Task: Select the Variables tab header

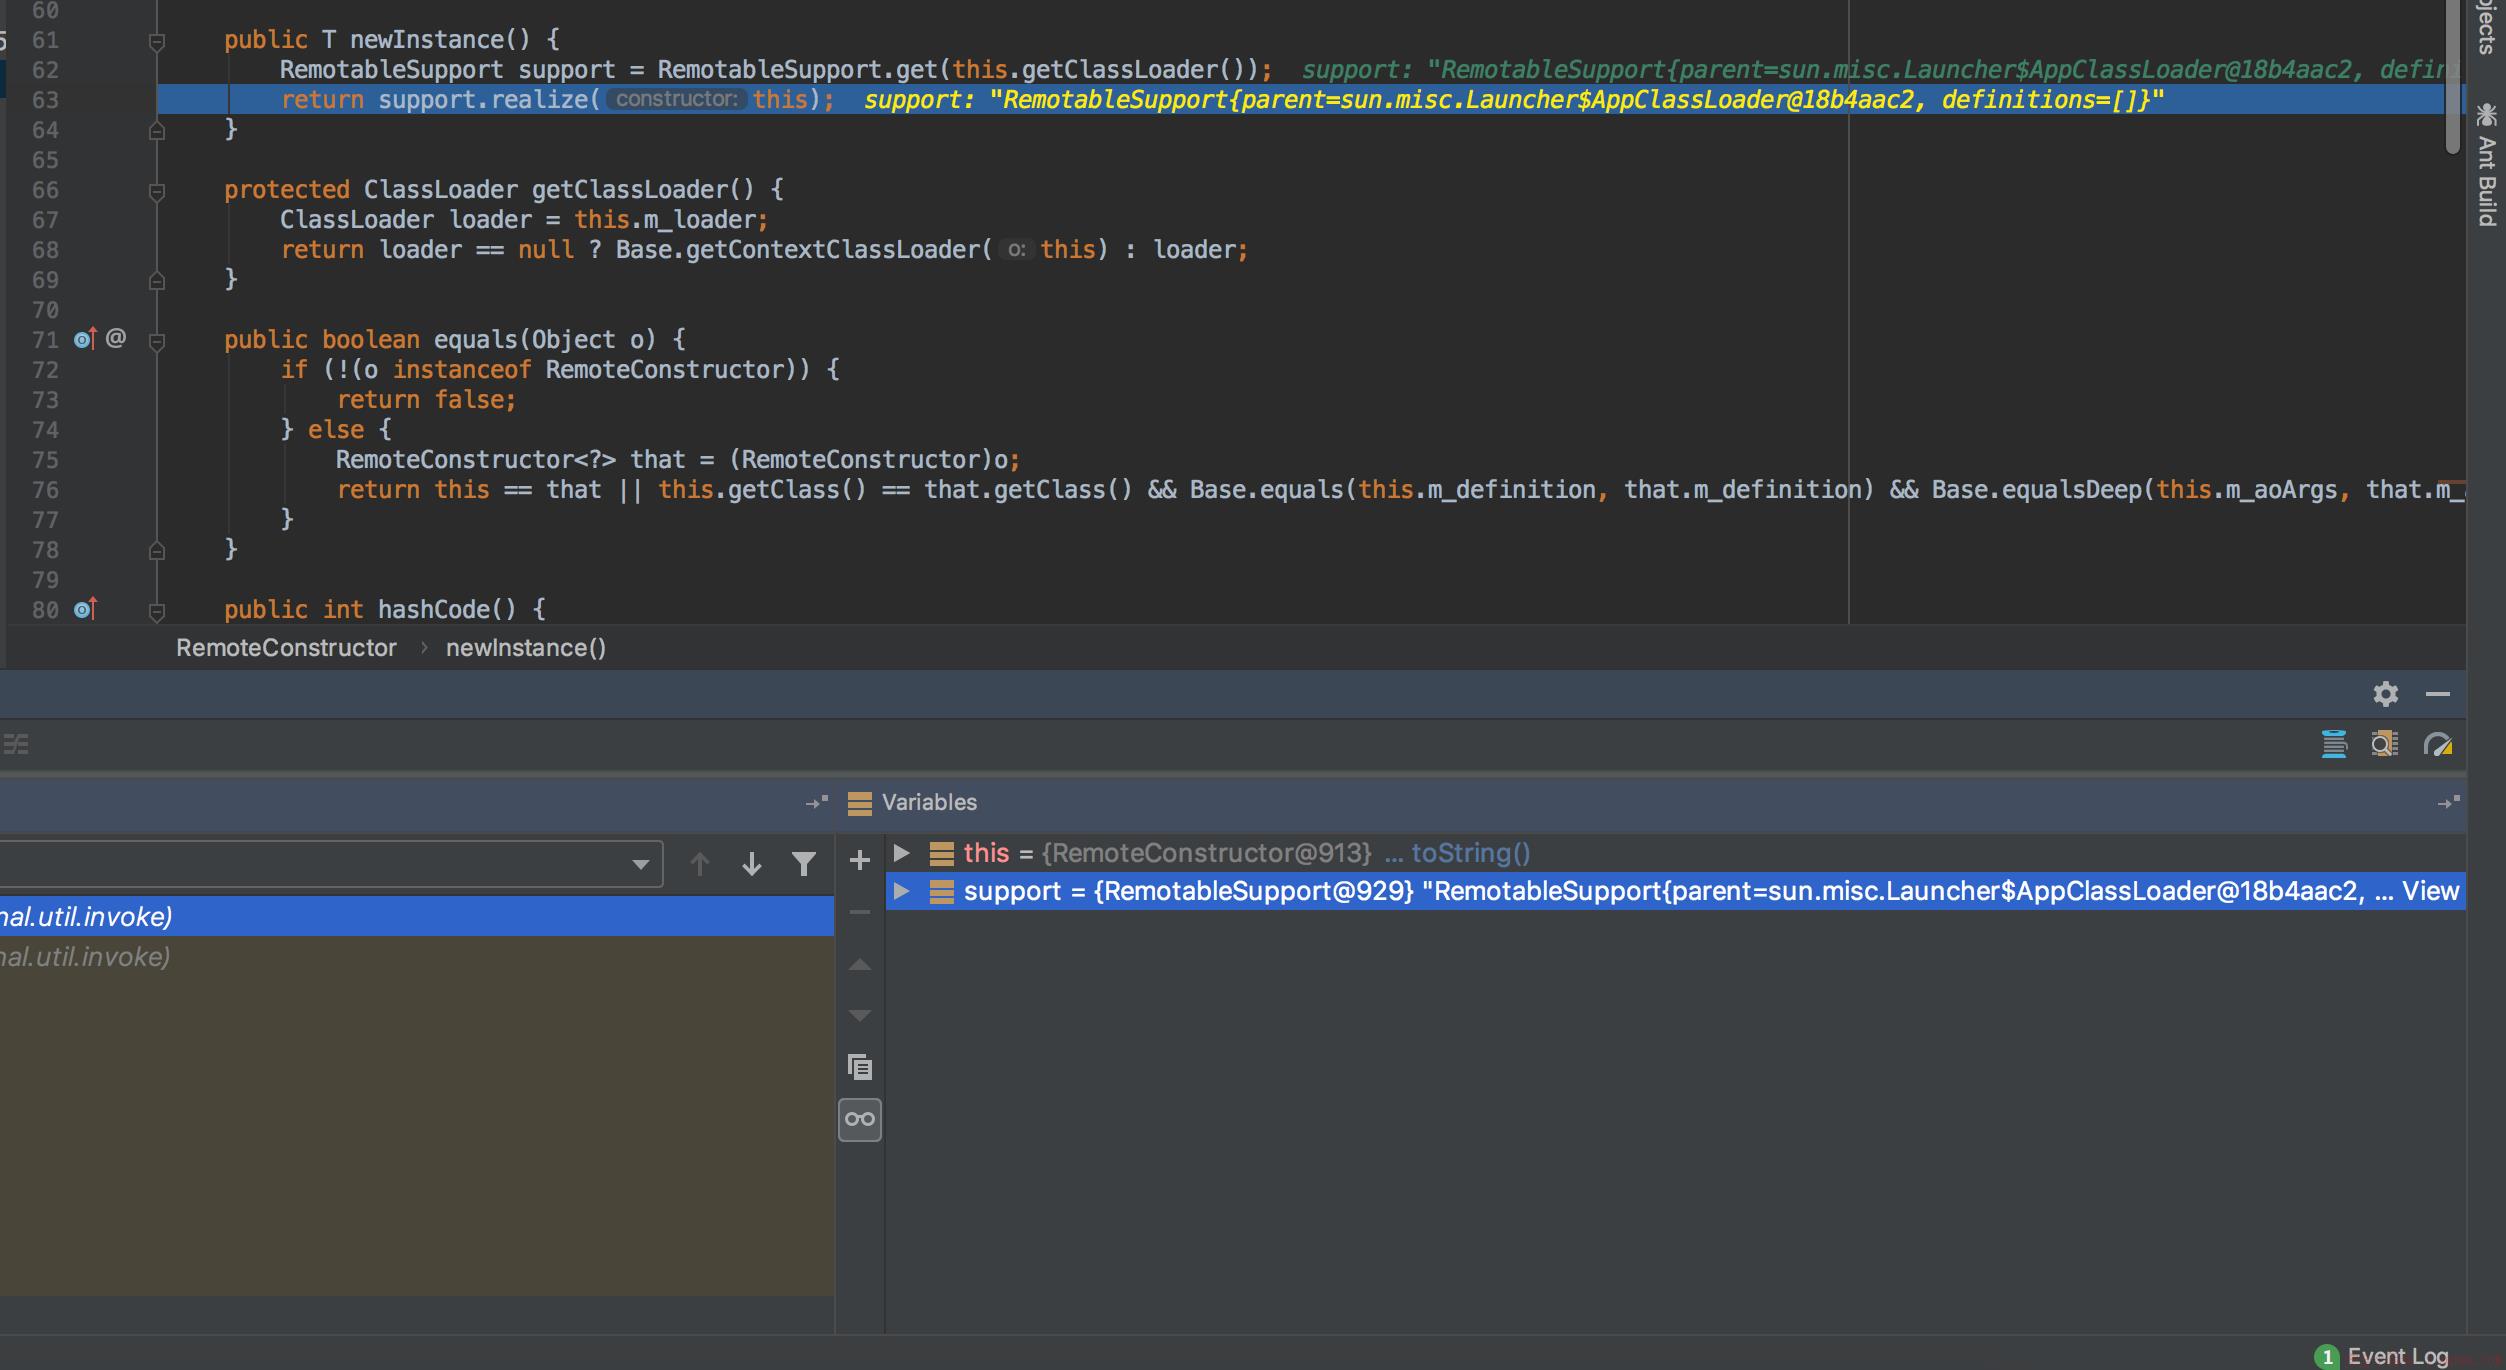Action: click(x=929, y=802)
